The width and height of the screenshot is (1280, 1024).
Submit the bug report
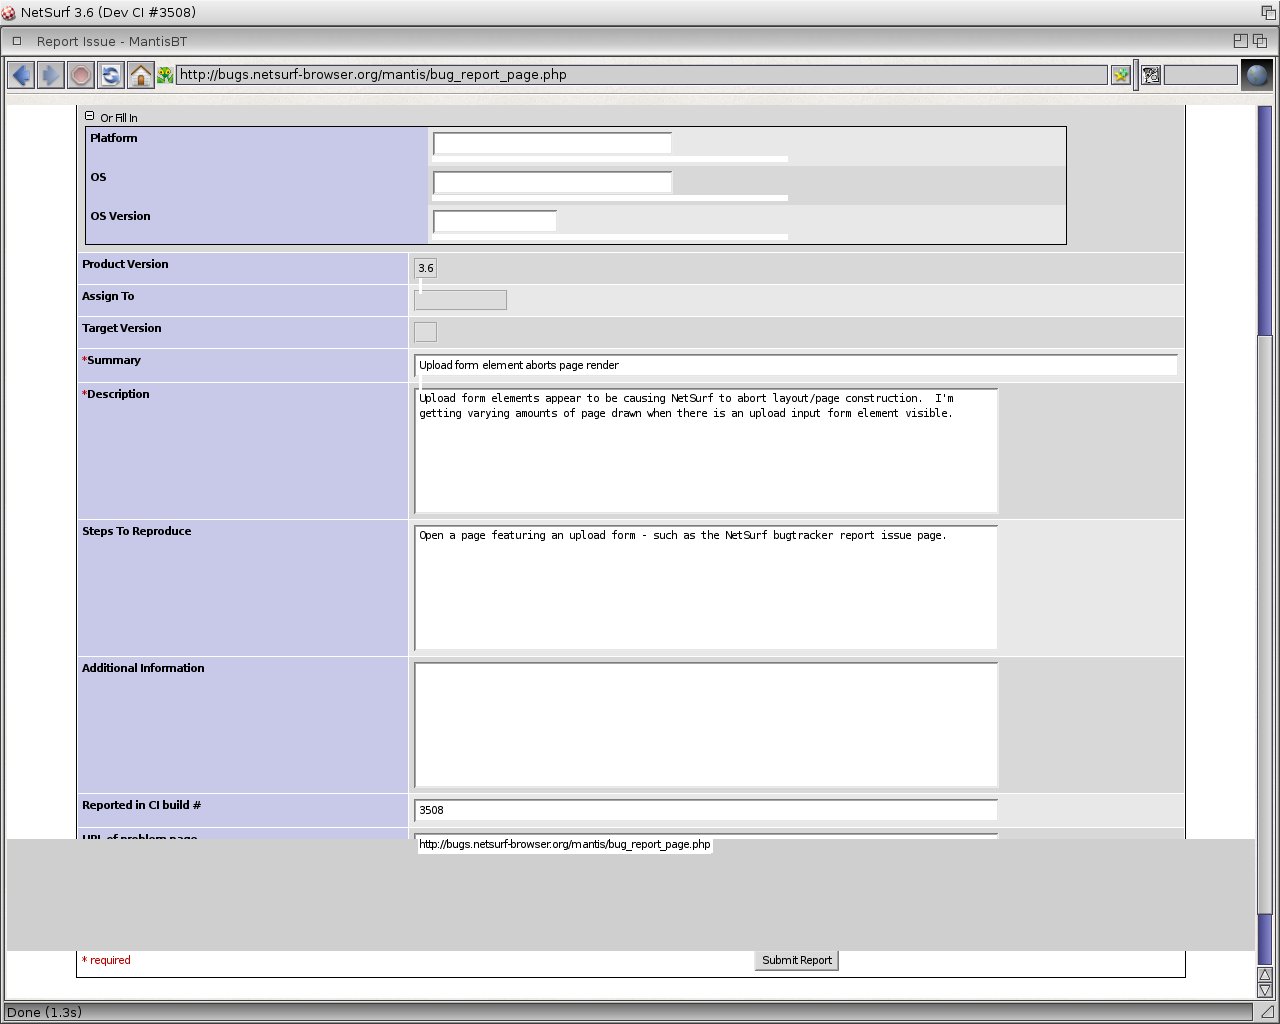tap(796, 960)
